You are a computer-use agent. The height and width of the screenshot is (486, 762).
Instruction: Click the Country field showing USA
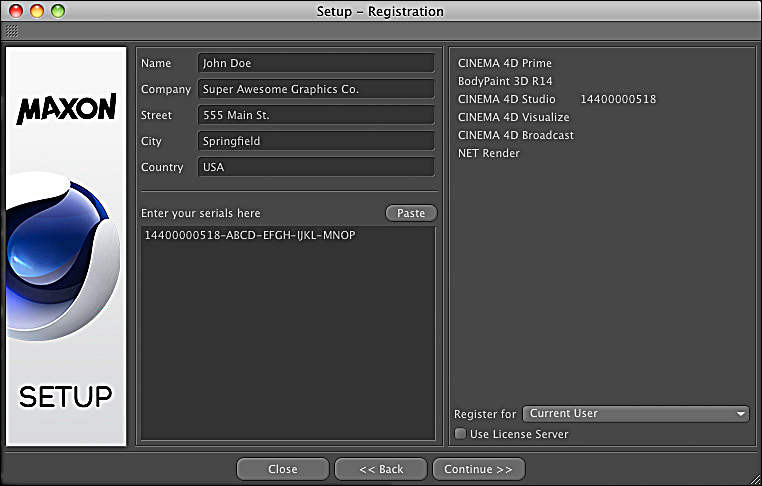click(x=316, y=167)
